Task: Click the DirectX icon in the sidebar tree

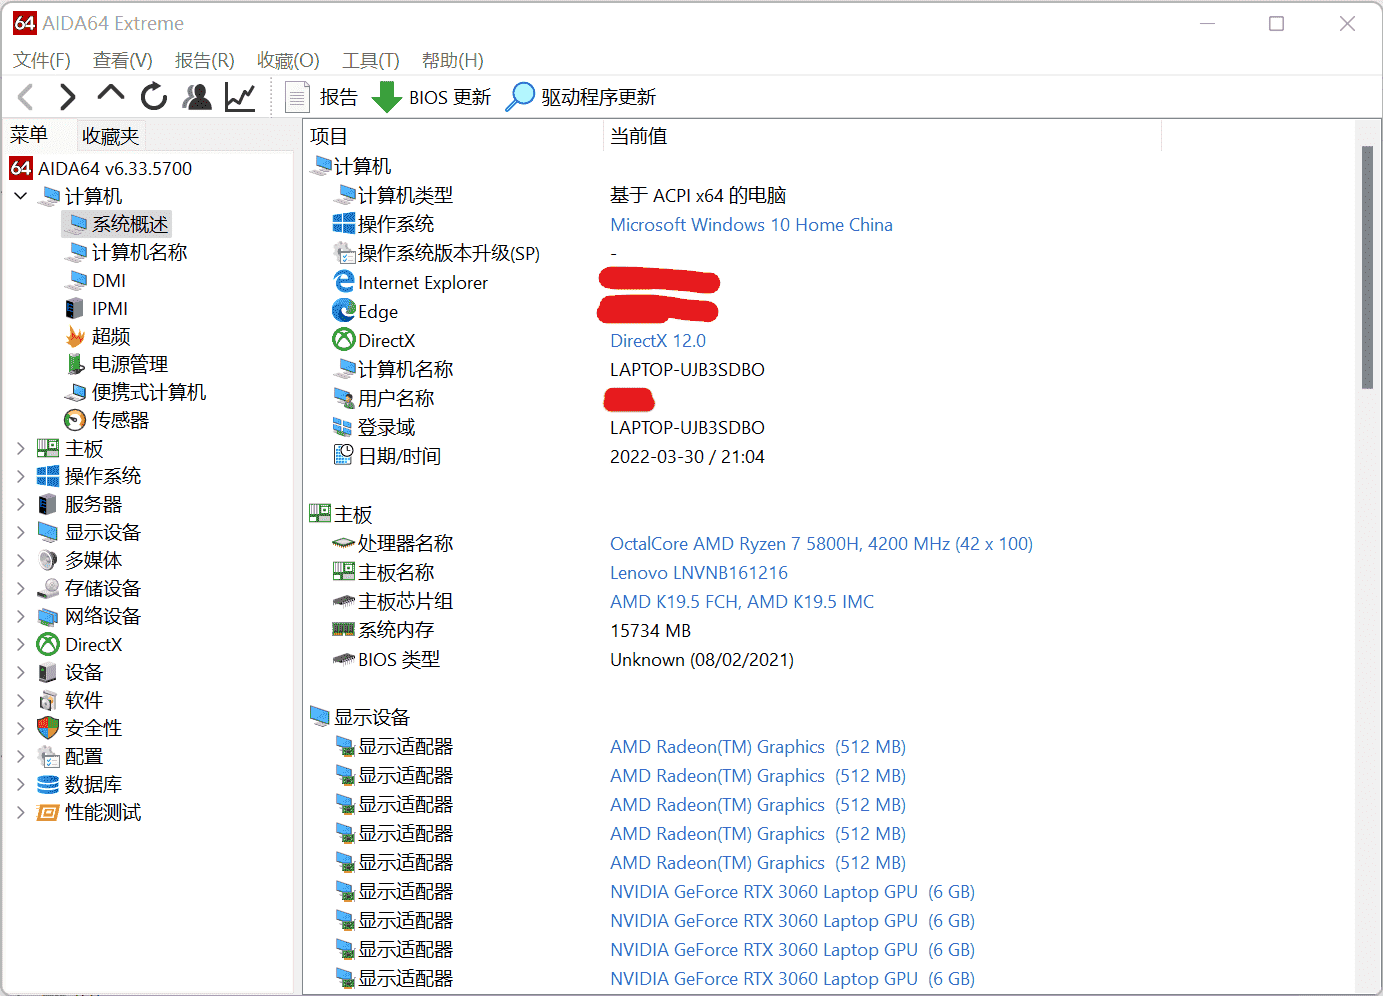Action: (x=48, y=645)
